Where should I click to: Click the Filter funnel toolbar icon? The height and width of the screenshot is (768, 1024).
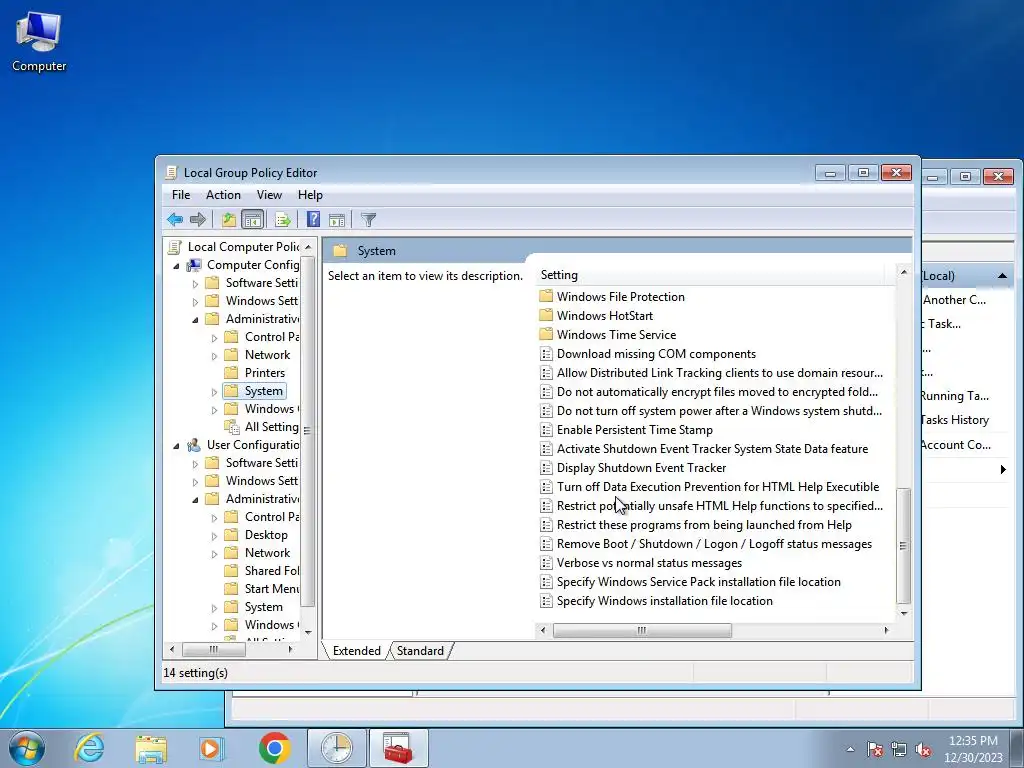368,219
